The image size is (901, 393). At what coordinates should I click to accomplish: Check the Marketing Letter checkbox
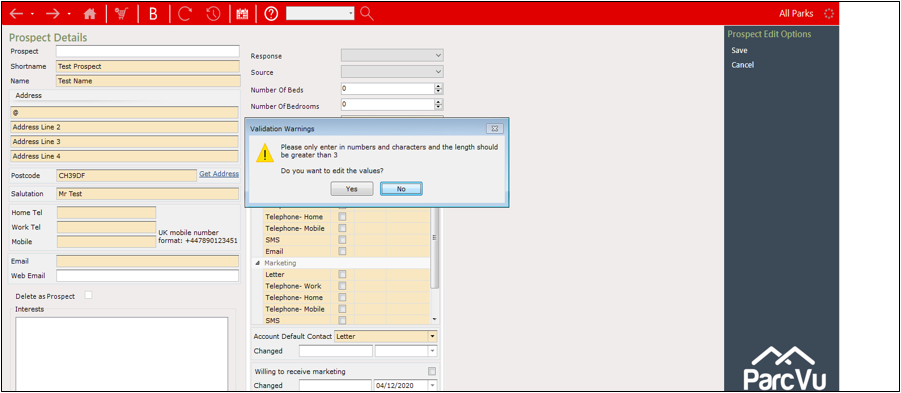tap(342, 274)
